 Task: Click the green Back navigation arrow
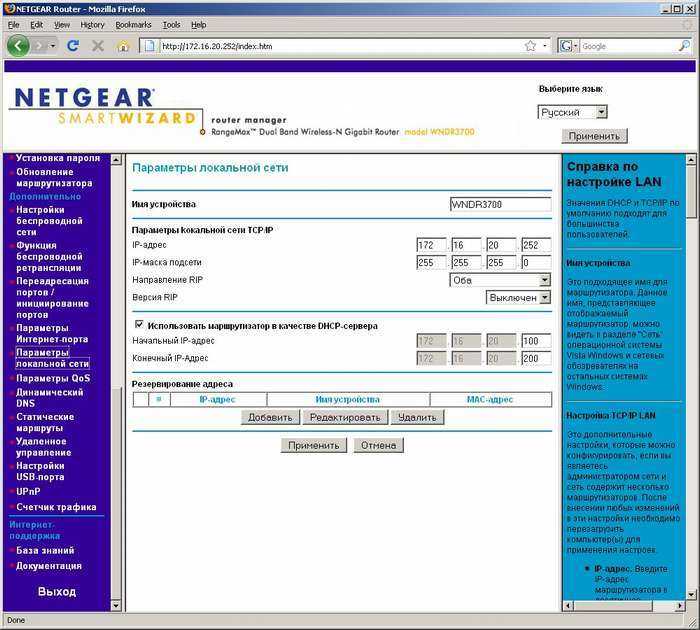(18, 46)
